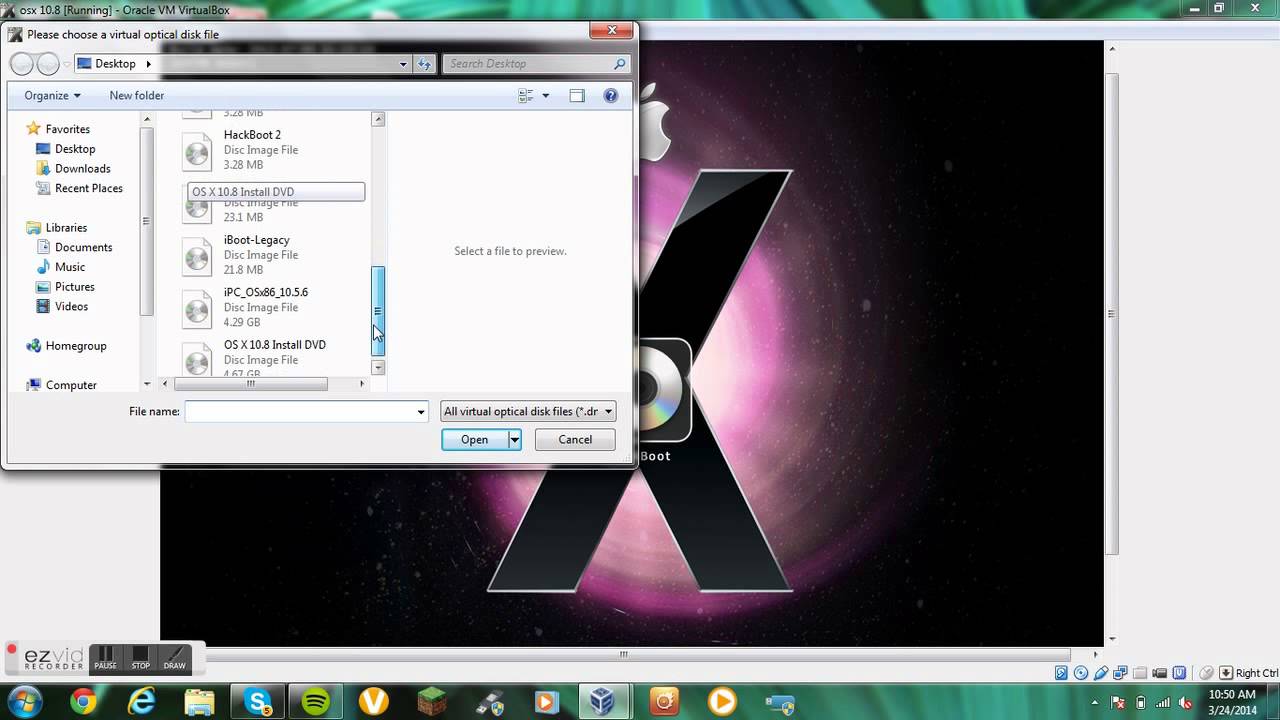Screen dimensions: 1280x720
Task: Click file list scroll up arrow
Action: (378, 120)
